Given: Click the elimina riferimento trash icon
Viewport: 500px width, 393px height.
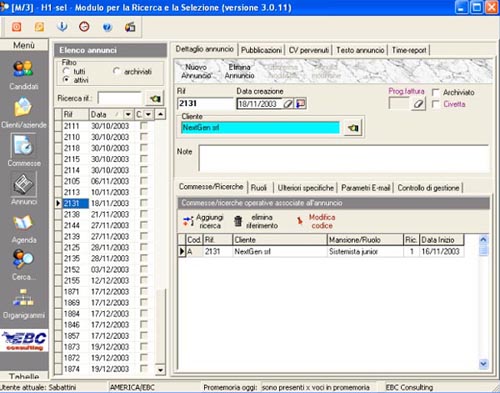Looking at the screenshot, I should coord(238,221).
